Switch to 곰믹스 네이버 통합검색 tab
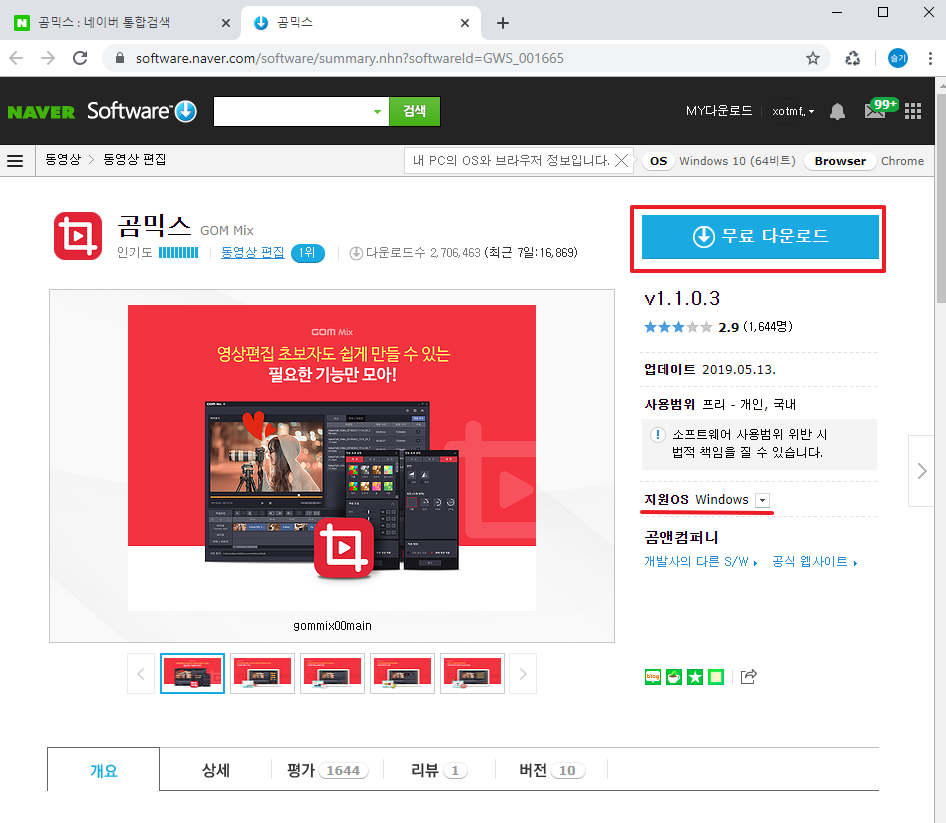The height and width of the screenshot is (823, 946). click(x=121, y=23)
